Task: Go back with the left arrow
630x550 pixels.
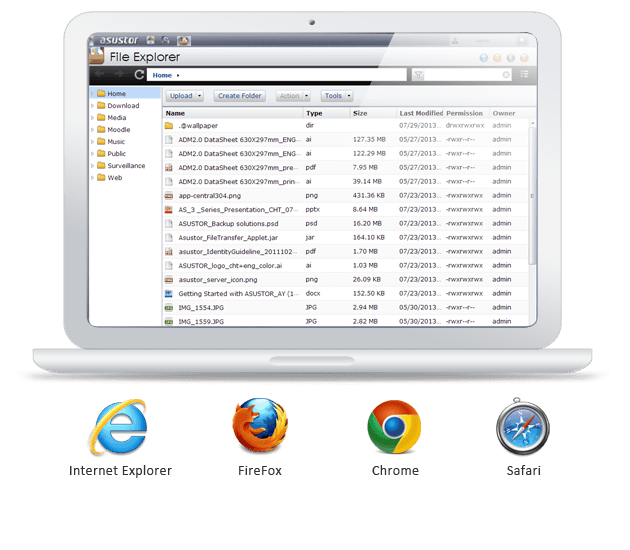Action: tap(100, 74)
